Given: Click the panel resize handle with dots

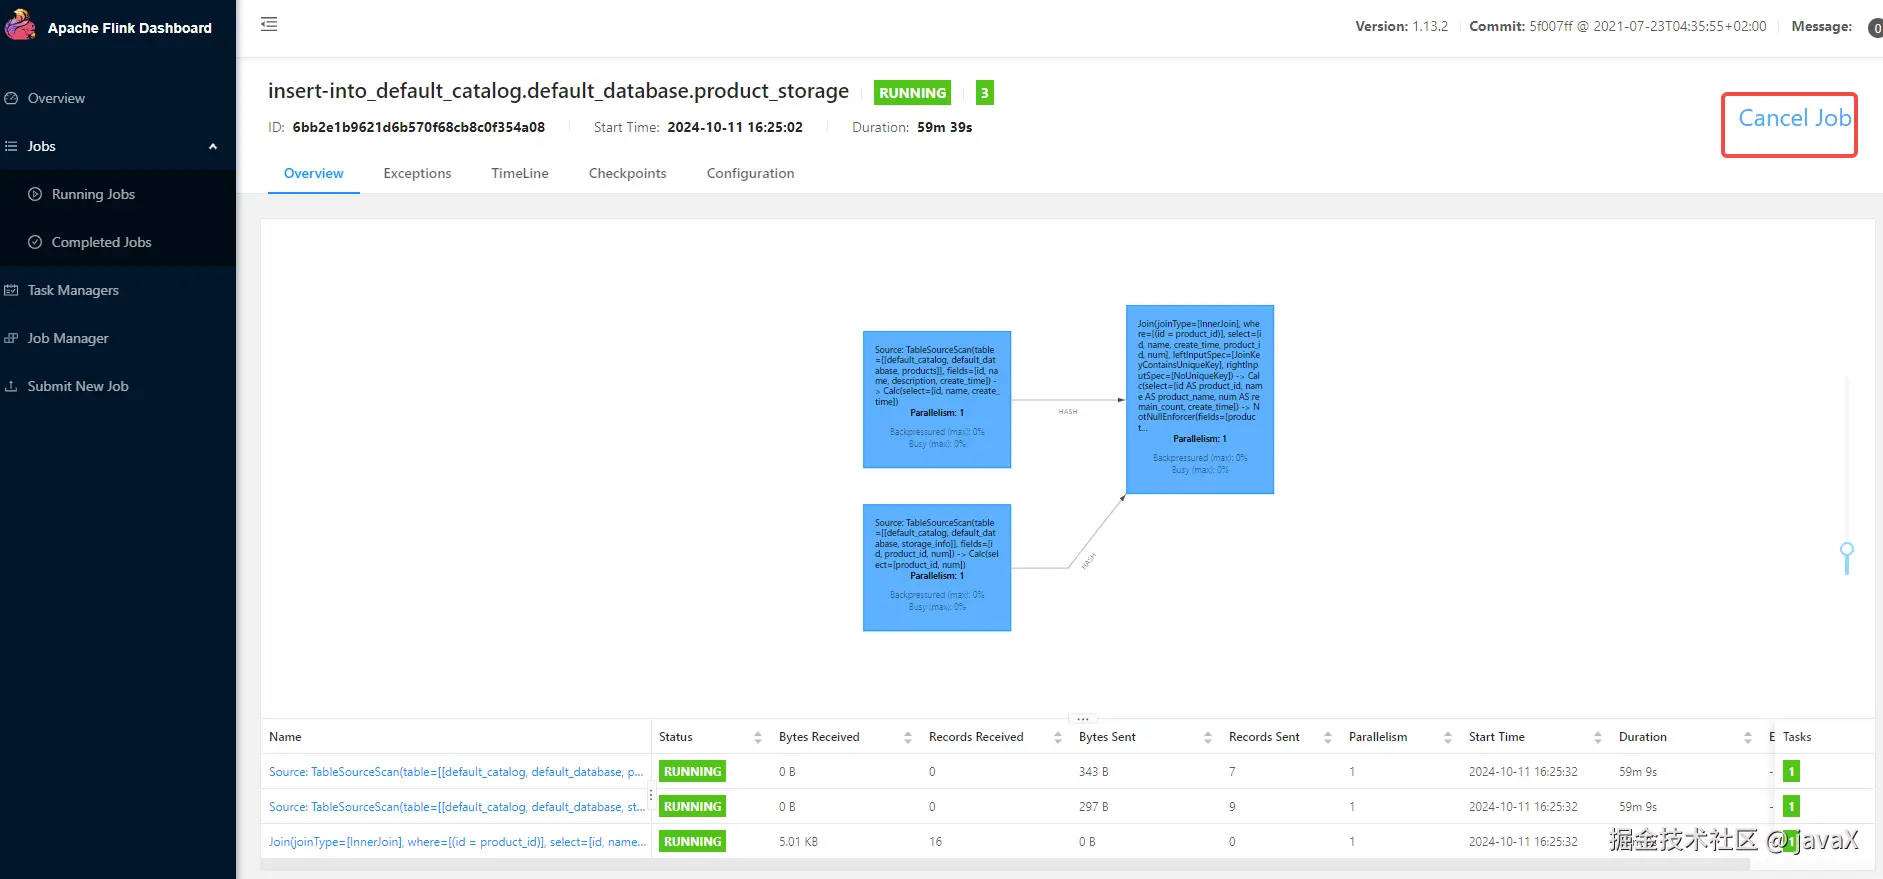Looking at the screenshot, I should 1082,719.
